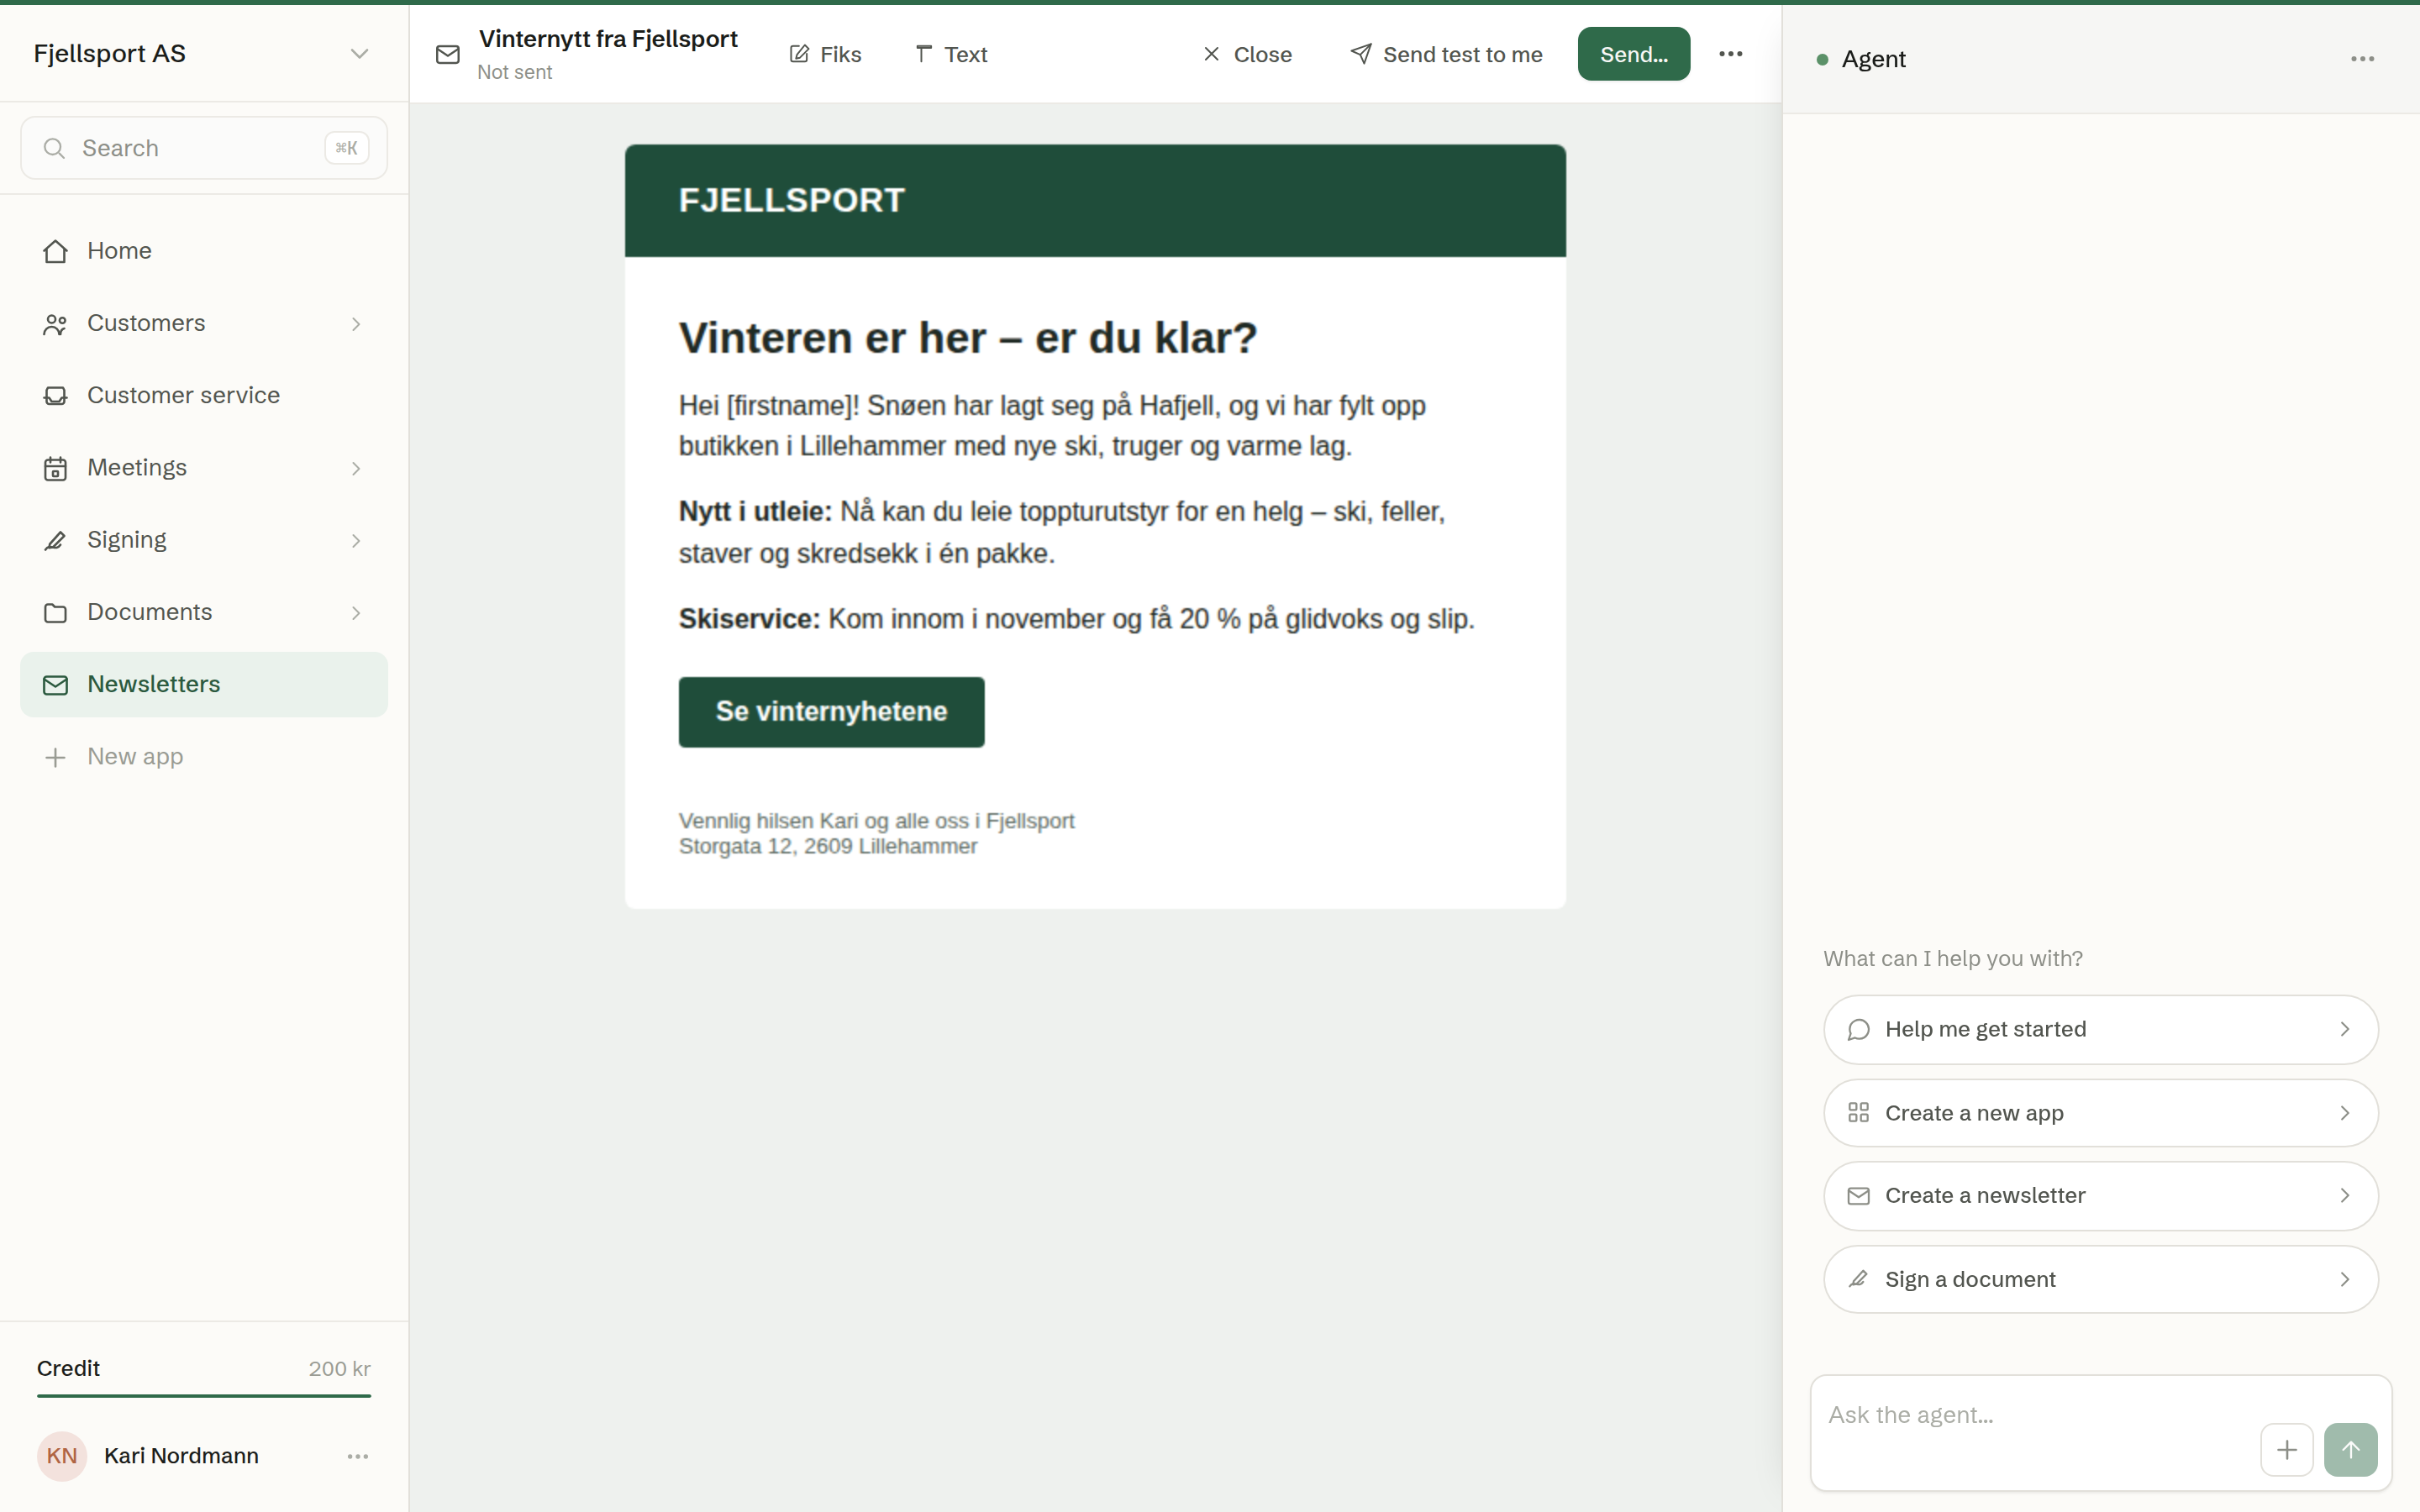Click the Meetings calendar icon
The image size is (2420, 1512).
coord(56,468)
